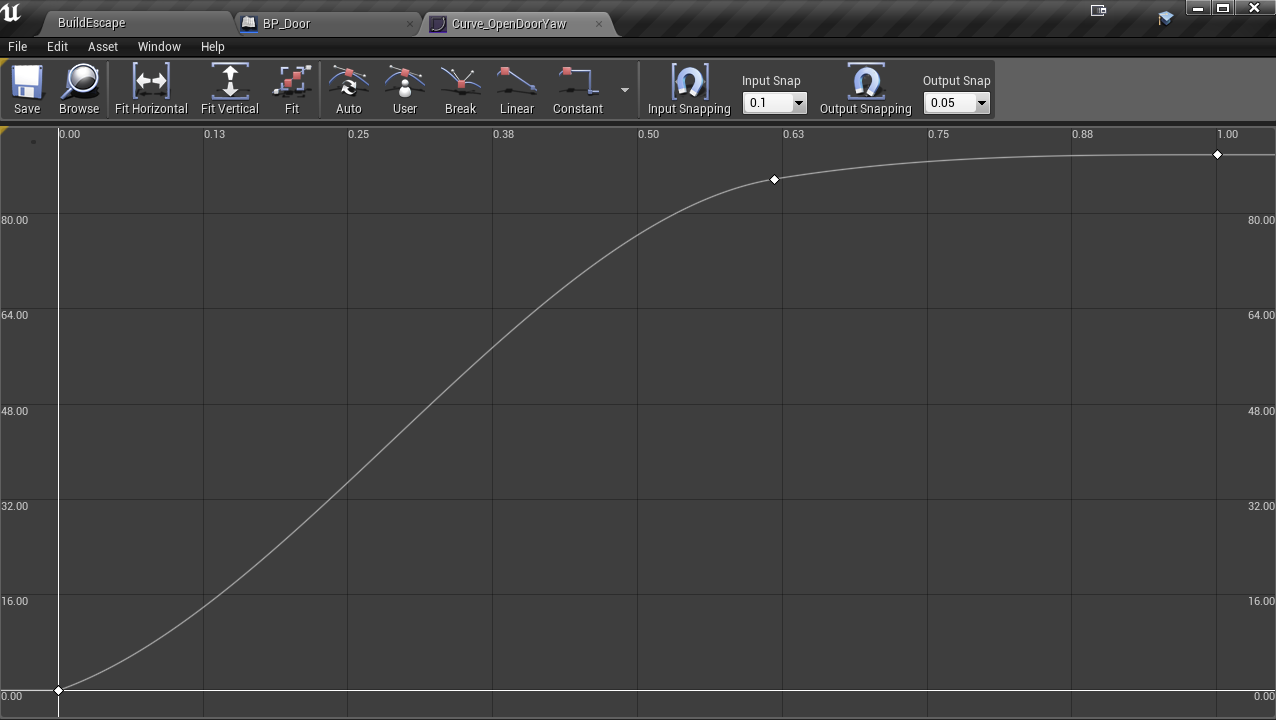Open the Output Snap value dropdown
1276x720 pixels.
pyautogui.click(x=980, y=103)
